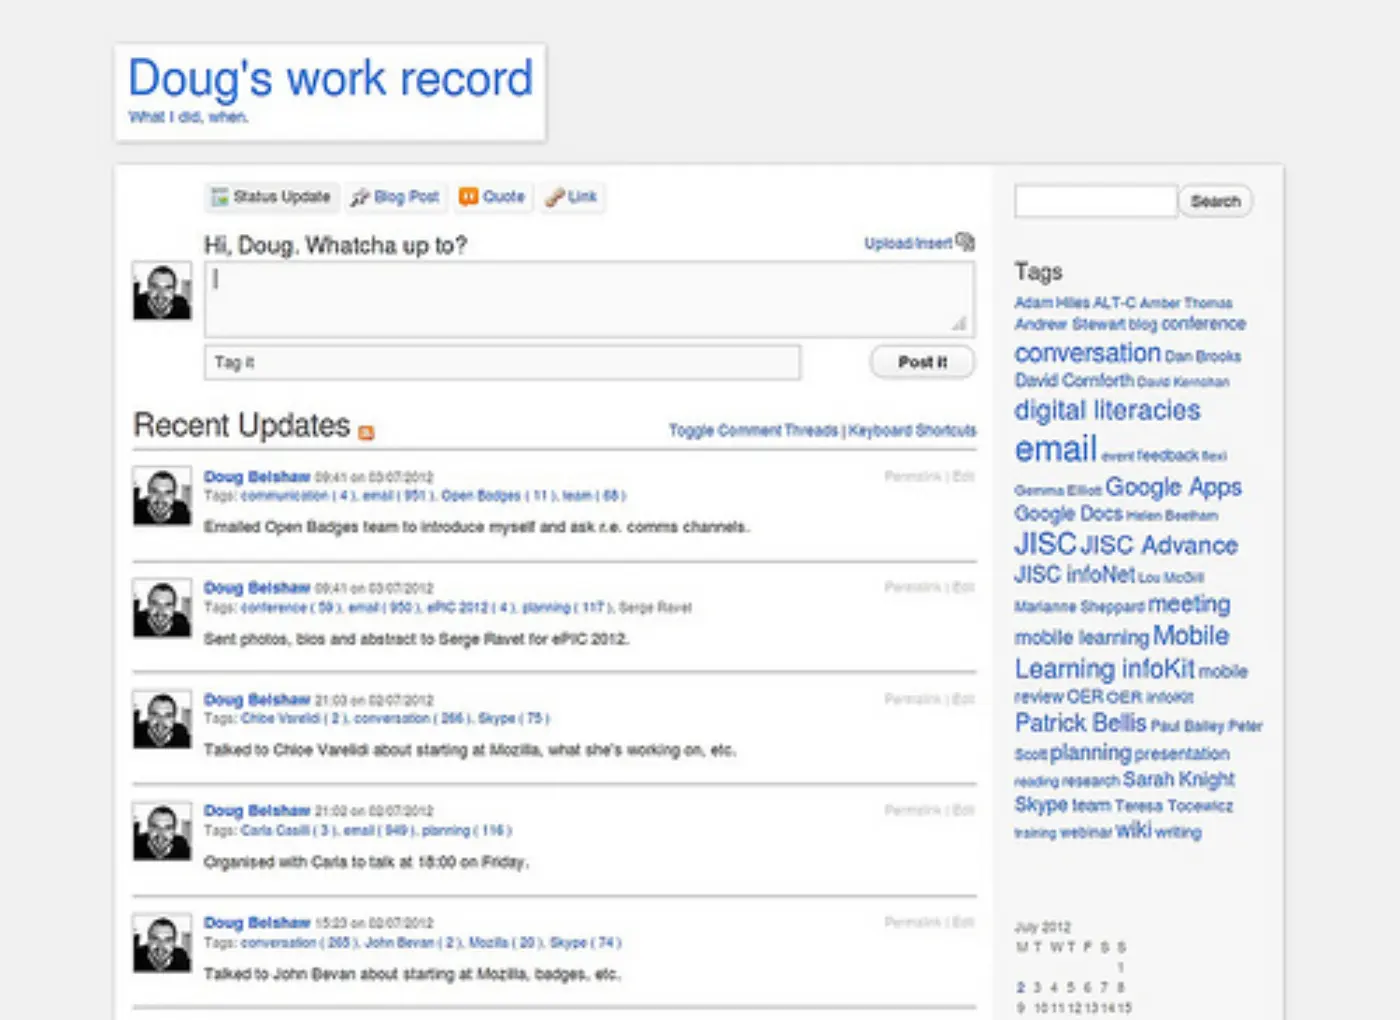Screen dimensions: 1400x1020
Task: Open the digital literacies tag
Action: click(x=1107, y=410)
